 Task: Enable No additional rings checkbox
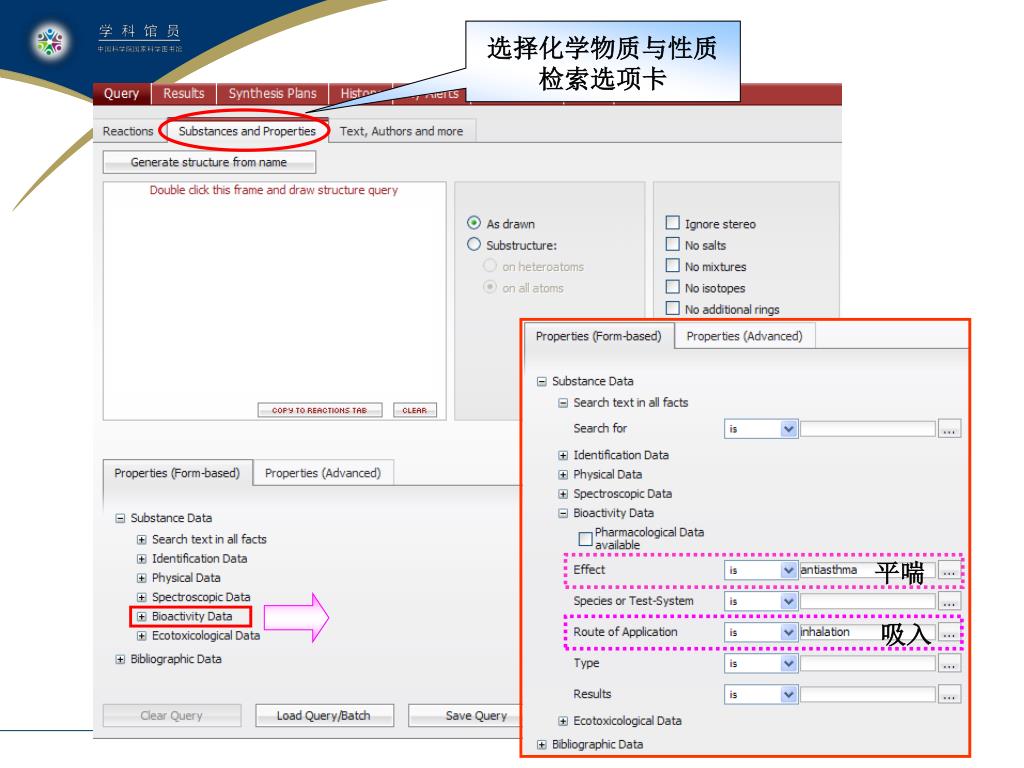click(673, 308)
